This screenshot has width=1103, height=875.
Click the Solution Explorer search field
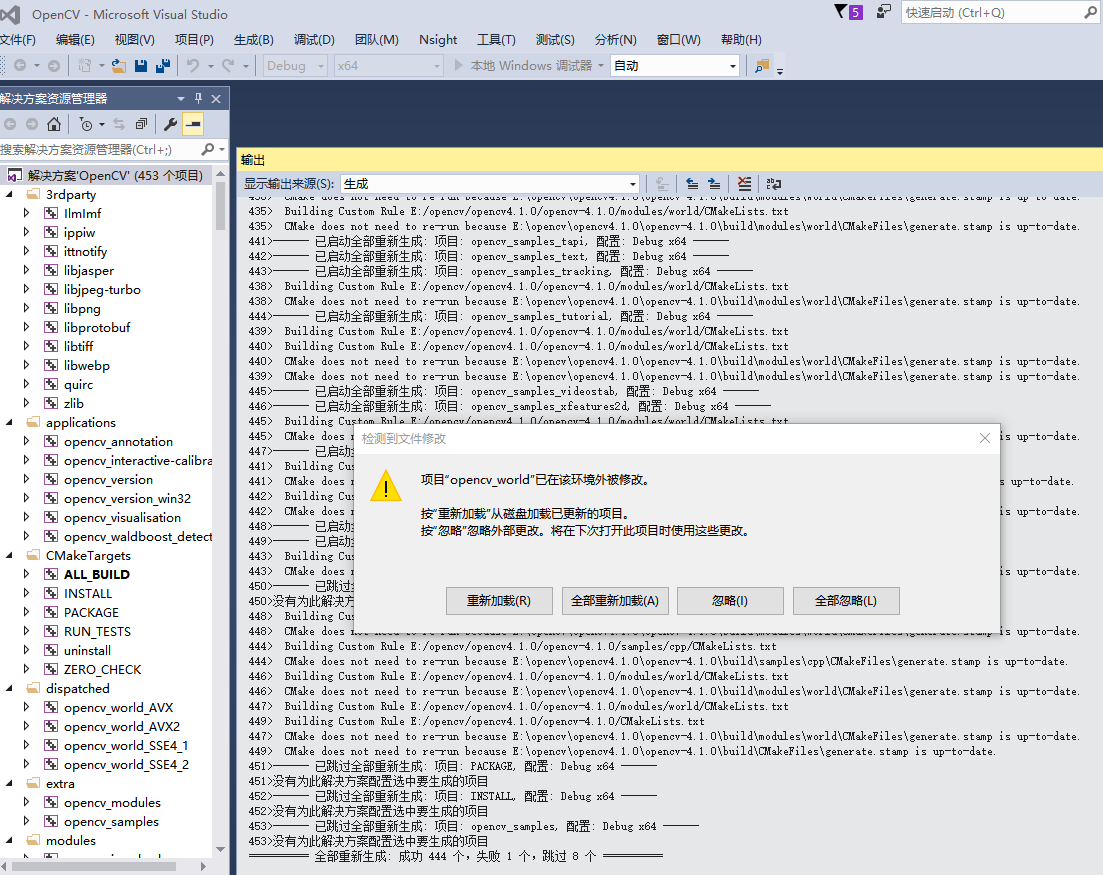coord(98,149)
